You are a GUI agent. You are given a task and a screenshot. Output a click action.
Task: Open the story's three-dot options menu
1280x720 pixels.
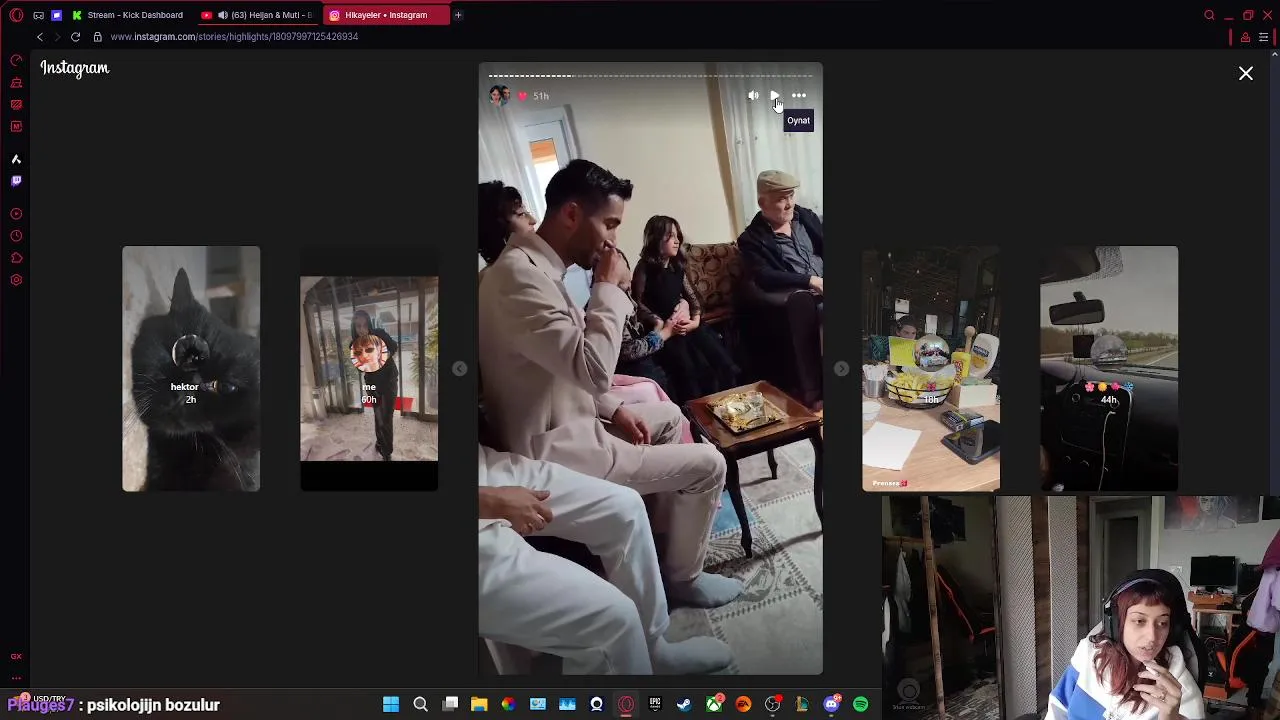pyautogui.click(x=799, y=96)
